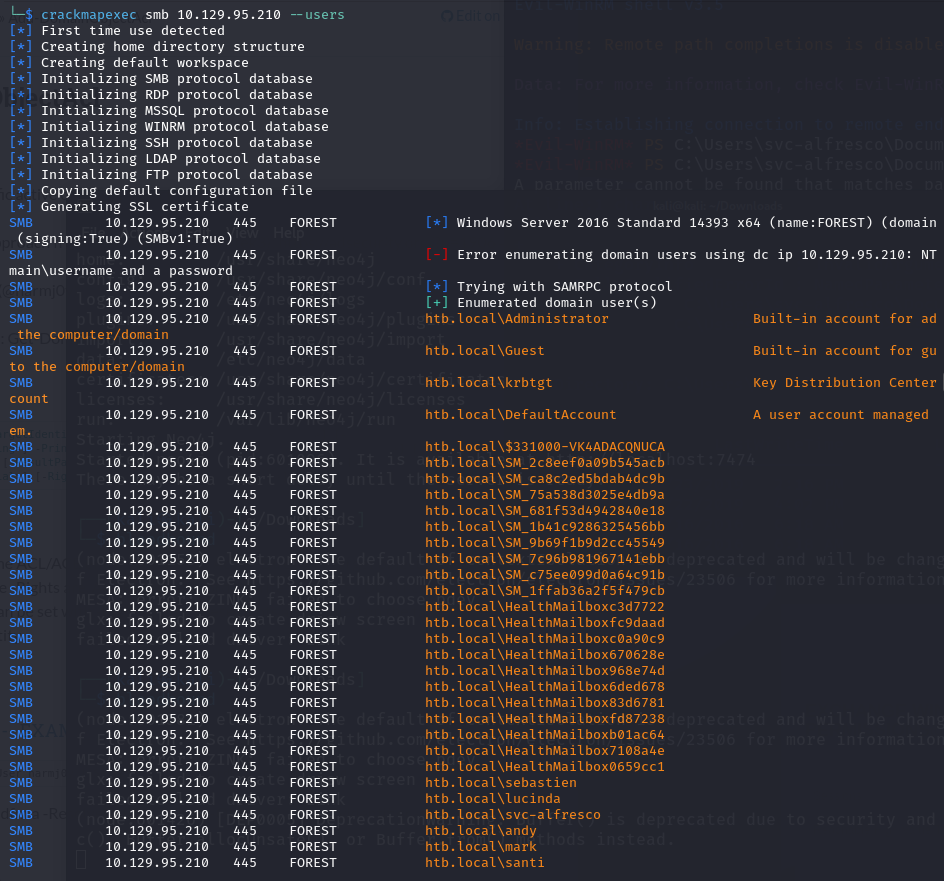Select htb.local\HealthMailbox7108a4e entry
This screenshot has width=944, height=881.
[x=544, y=750]
